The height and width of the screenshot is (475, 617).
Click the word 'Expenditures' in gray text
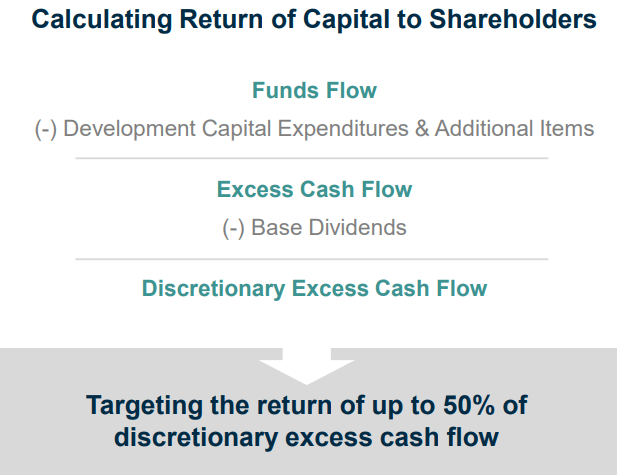click(343, 129)
